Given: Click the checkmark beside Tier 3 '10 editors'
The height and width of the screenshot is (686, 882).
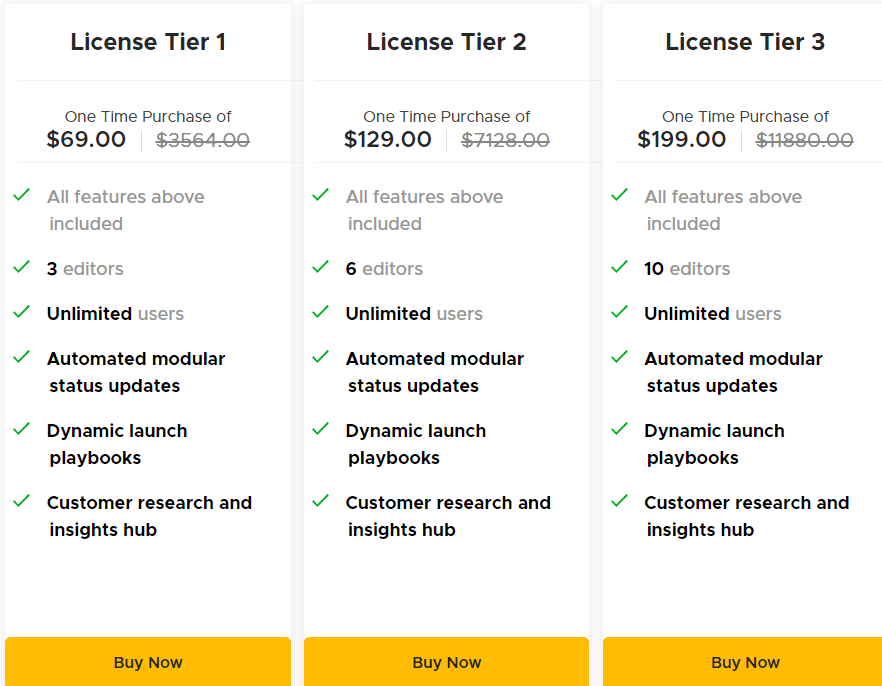Looking at the screenshot, I should (x=619, y=268).
